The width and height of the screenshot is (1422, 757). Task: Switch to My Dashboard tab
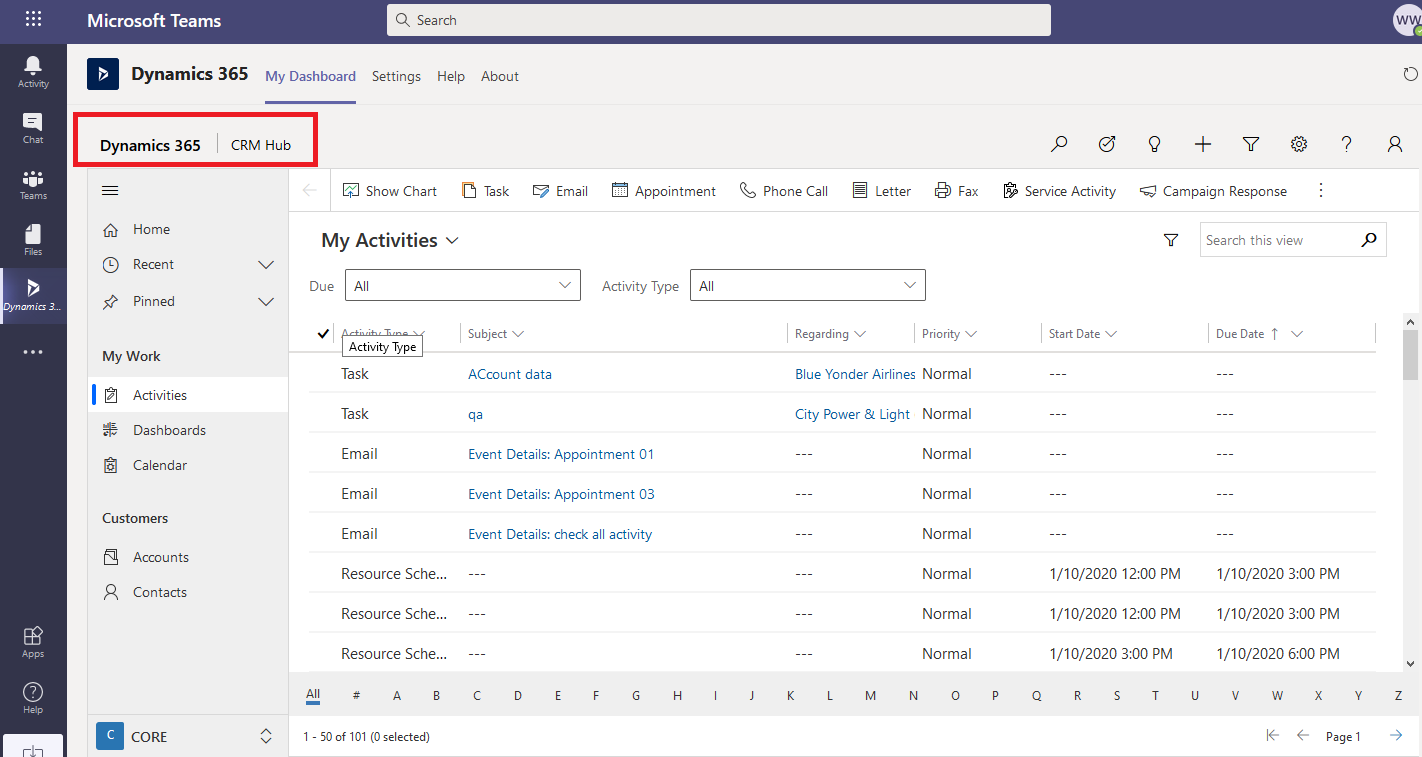tap(310, 76)
